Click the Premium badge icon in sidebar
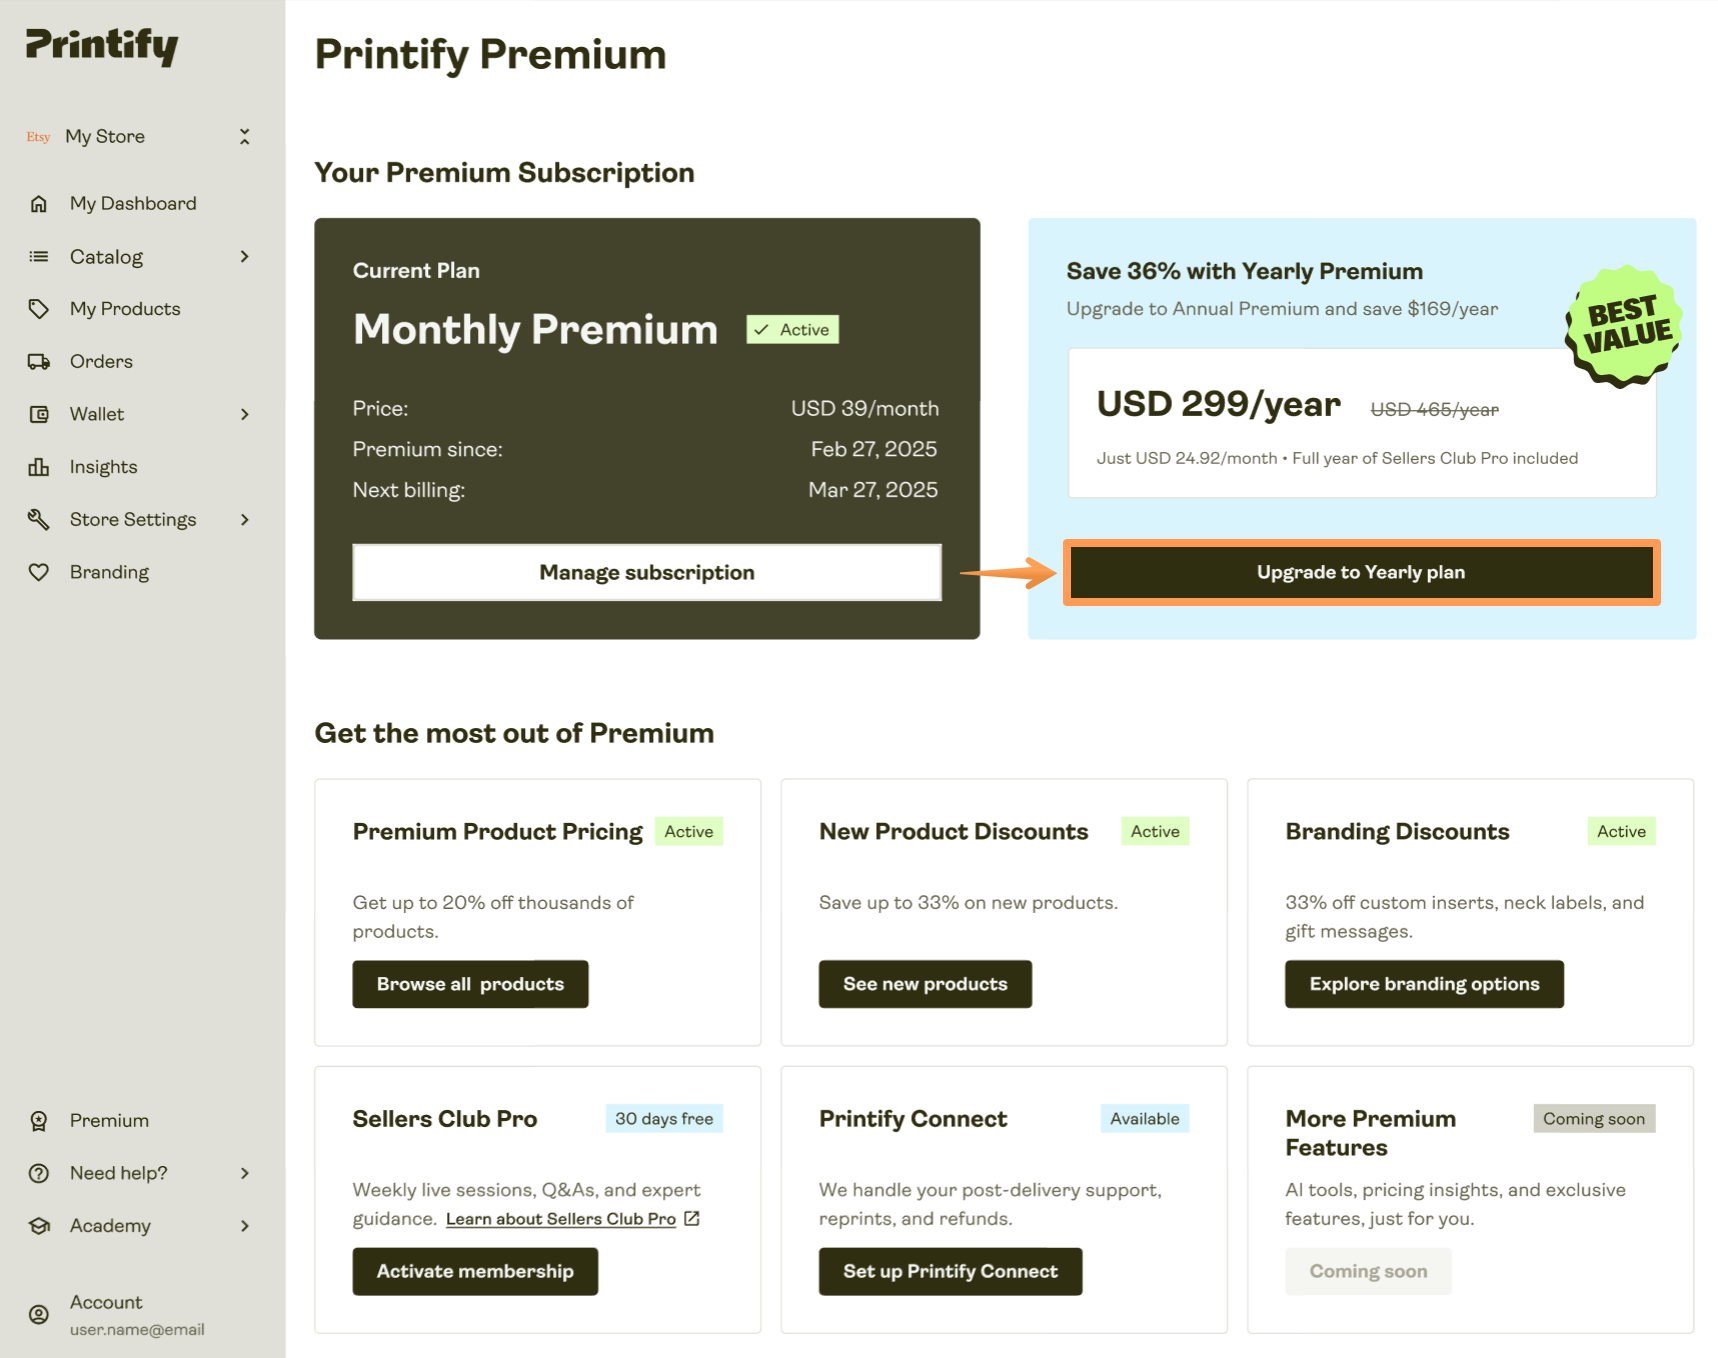This screenshot has width=1718, height=1358. point(39,1120)
